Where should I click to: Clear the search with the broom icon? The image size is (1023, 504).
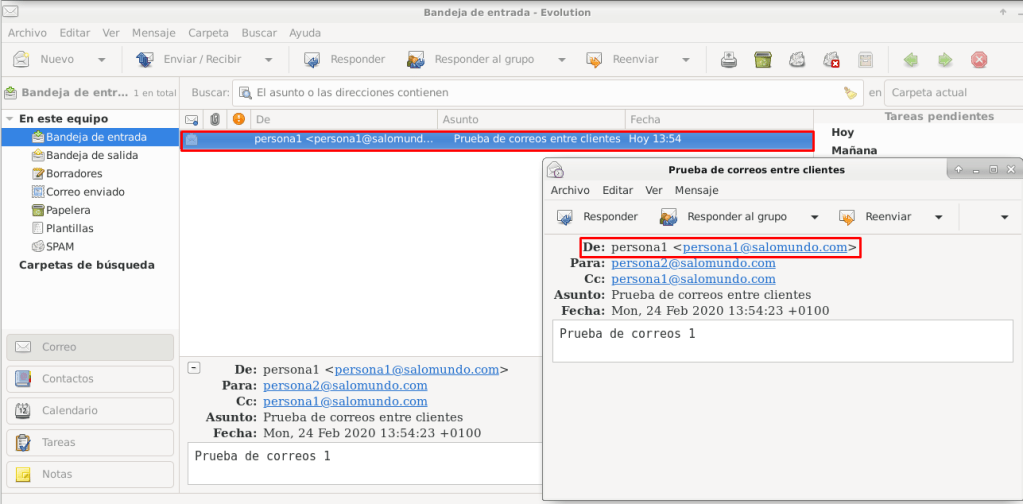[x=850, y=93]
